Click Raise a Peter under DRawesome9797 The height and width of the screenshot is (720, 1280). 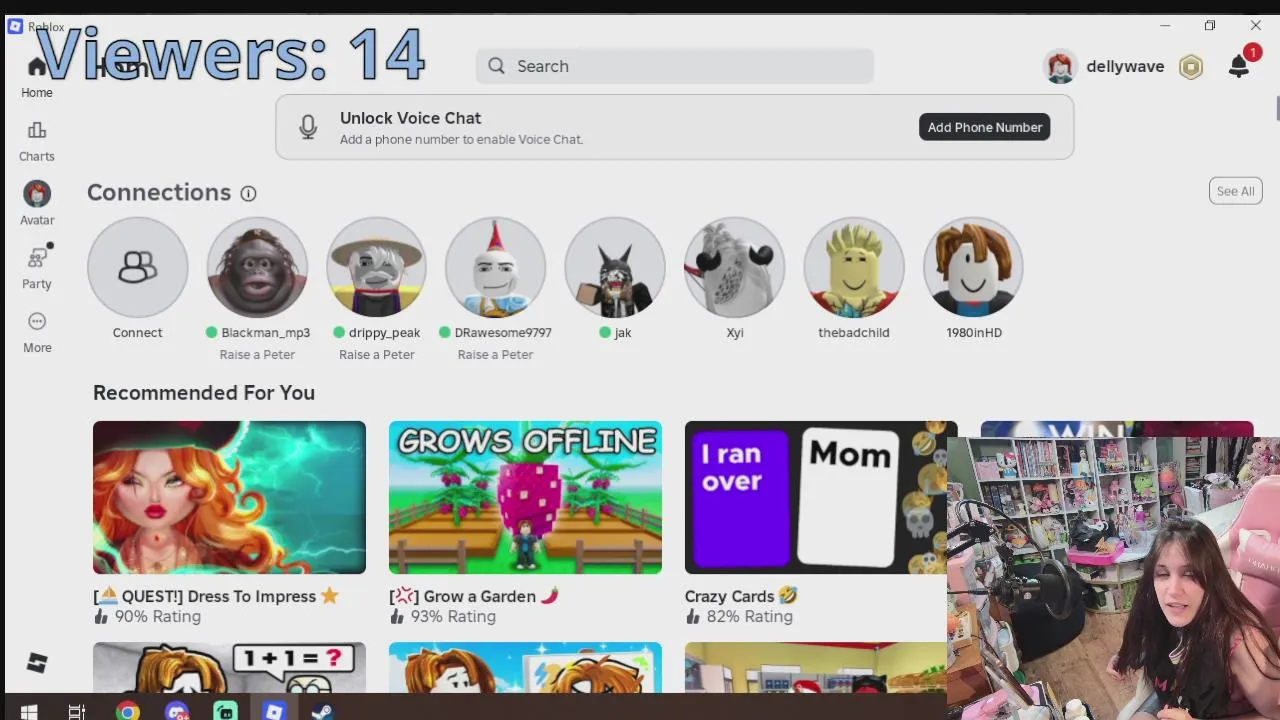click(495, 355)
